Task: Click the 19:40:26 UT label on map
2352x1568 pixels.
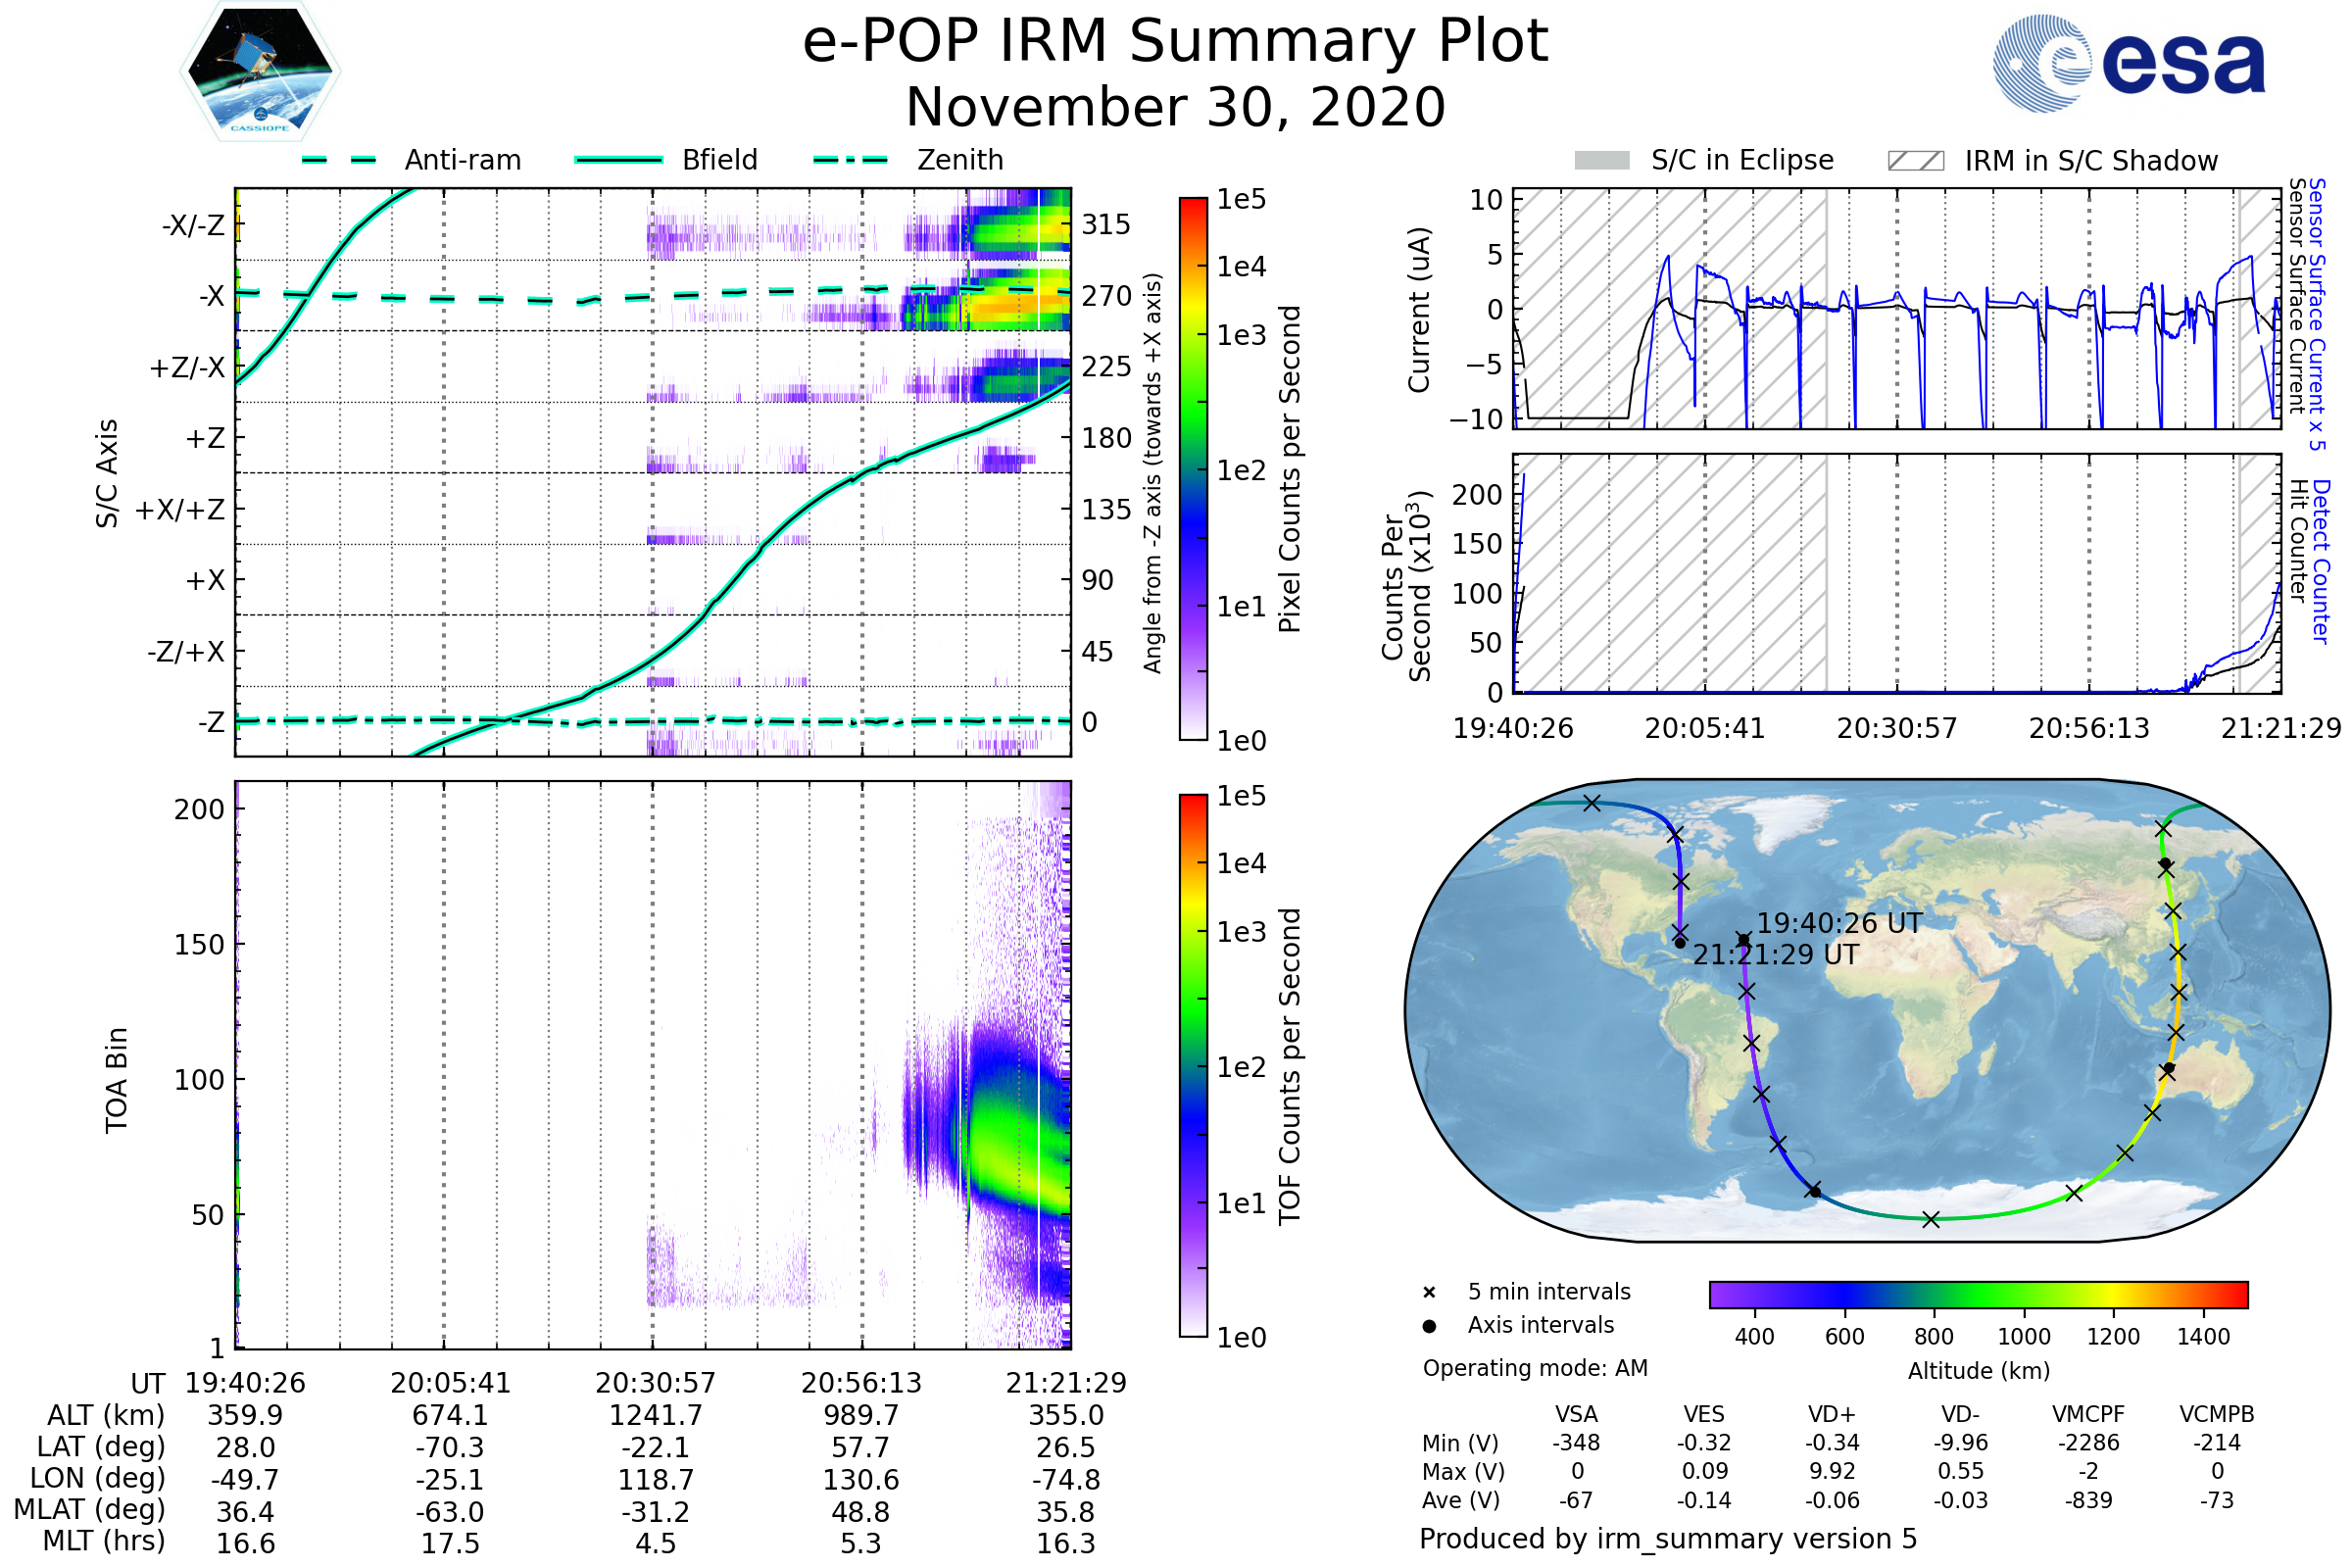Action: [x=1839, y=923]
